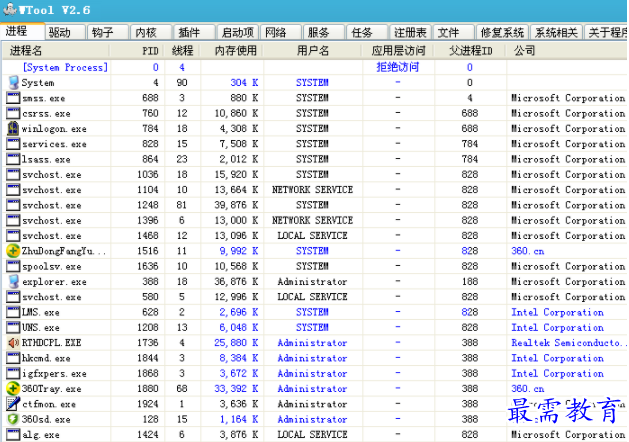The image size is (629, 442).
Task: Click the 360Tray.exe process icon
Action: point(13,388)
